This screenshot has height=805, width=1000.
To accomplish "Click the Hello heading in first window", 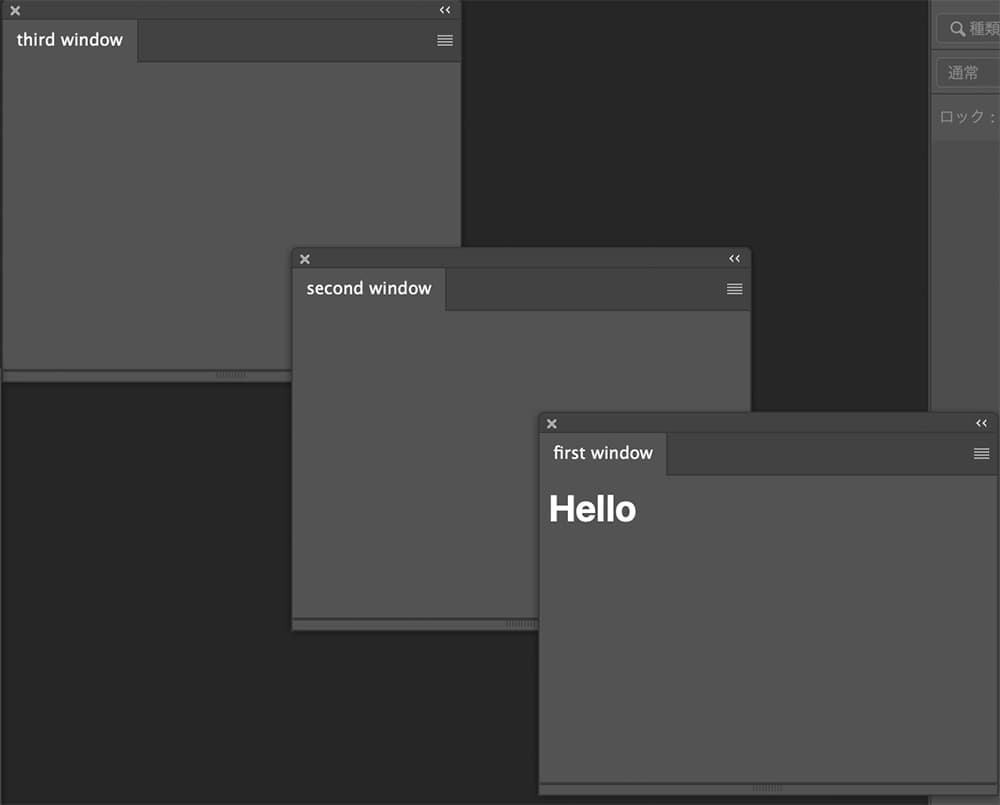I will tap(593, 509).
